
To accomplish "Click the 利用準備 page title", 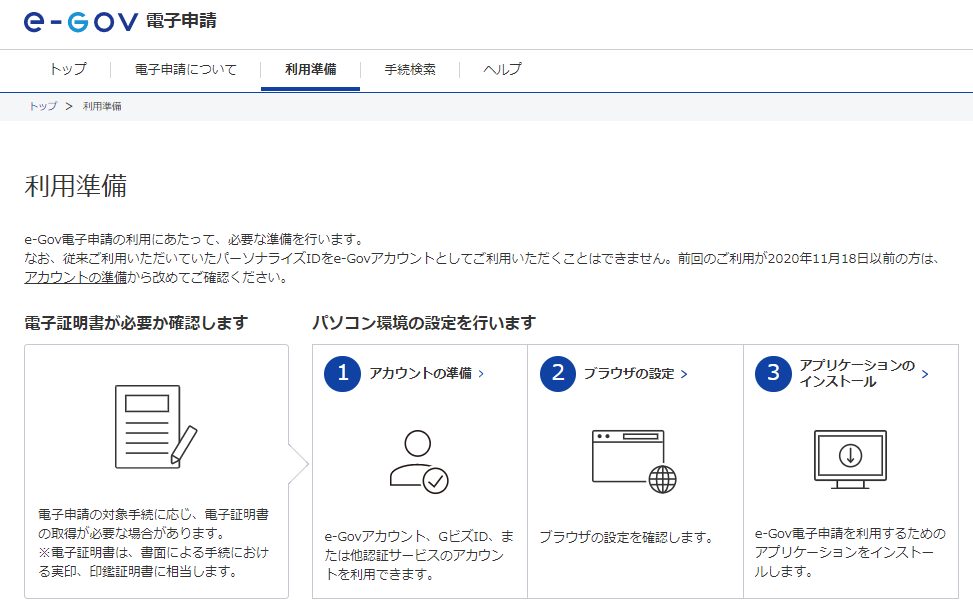I will [x=76, y=186].
